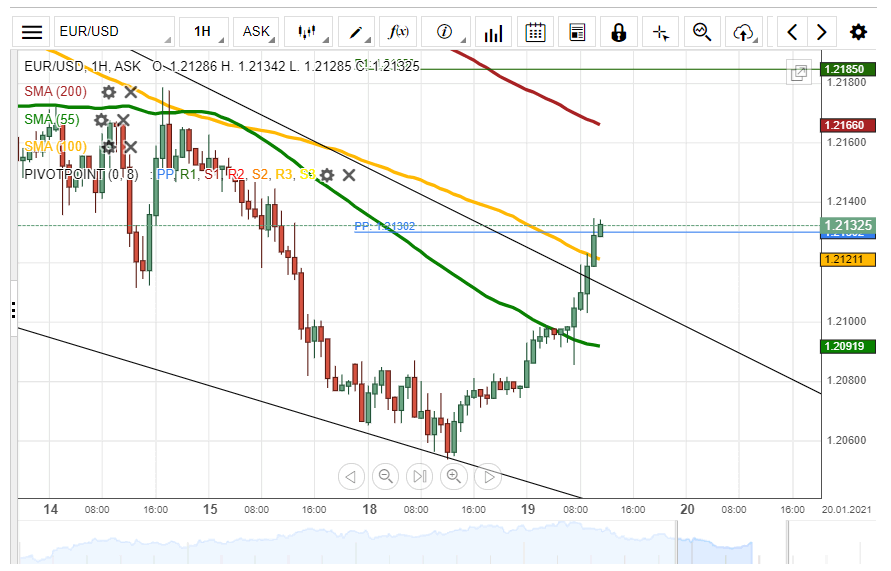
Task: Open the calculator icon in toolbar
Action: click(577, 32)
